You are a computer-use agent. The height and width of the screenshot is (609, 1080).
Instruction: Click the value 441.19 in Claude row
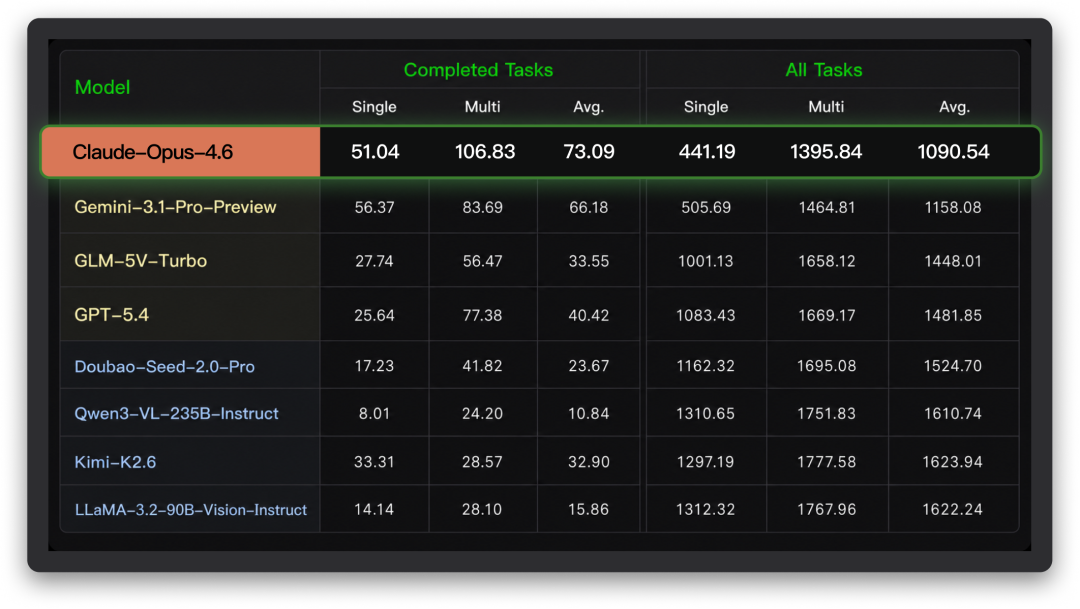click(707, 152)
